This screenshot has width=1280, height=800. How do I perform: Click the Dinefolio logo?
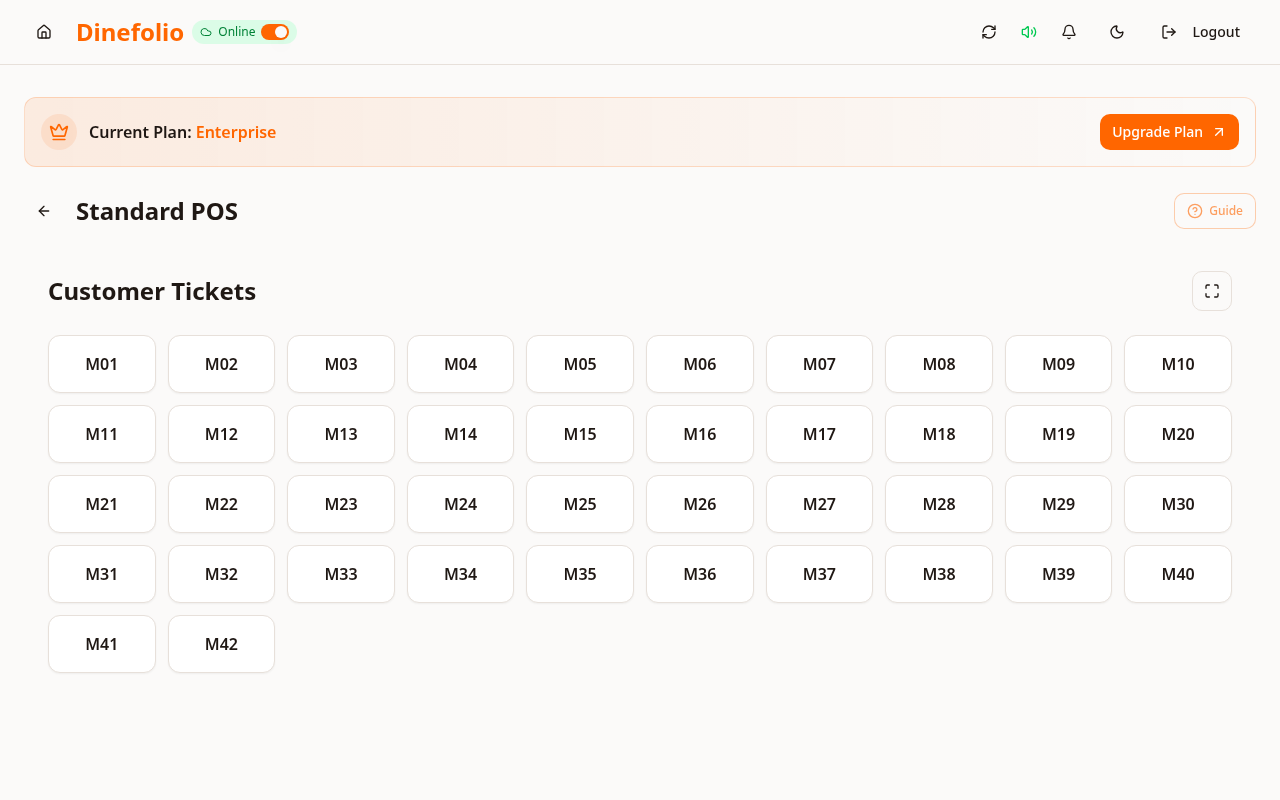click(x=130, y=32)
